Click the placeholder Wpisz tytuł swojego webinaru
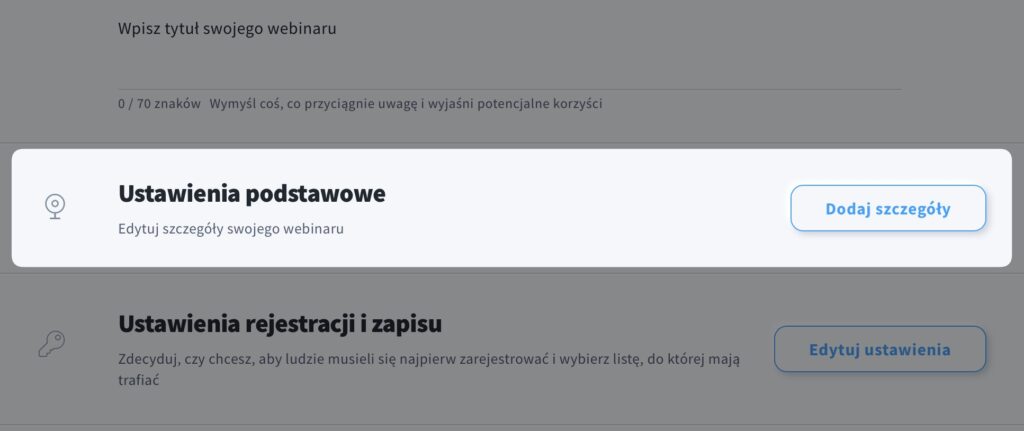 point(227,29)
